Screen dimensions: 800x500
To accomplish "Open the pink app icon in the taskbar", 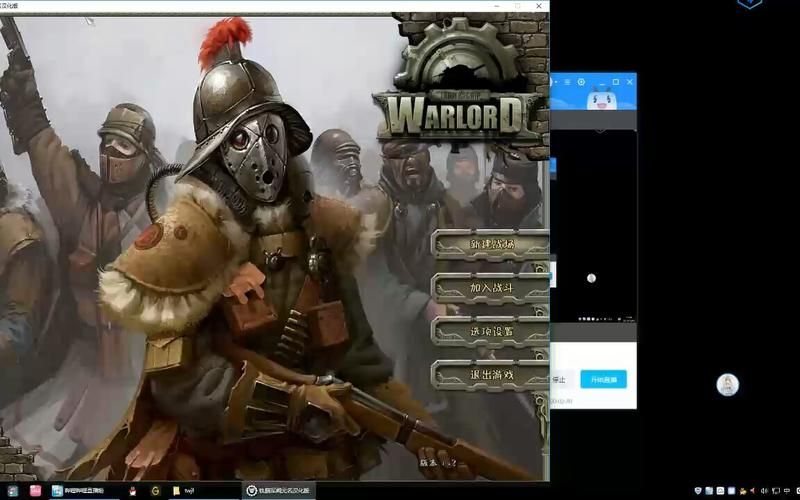I will 35,491.
